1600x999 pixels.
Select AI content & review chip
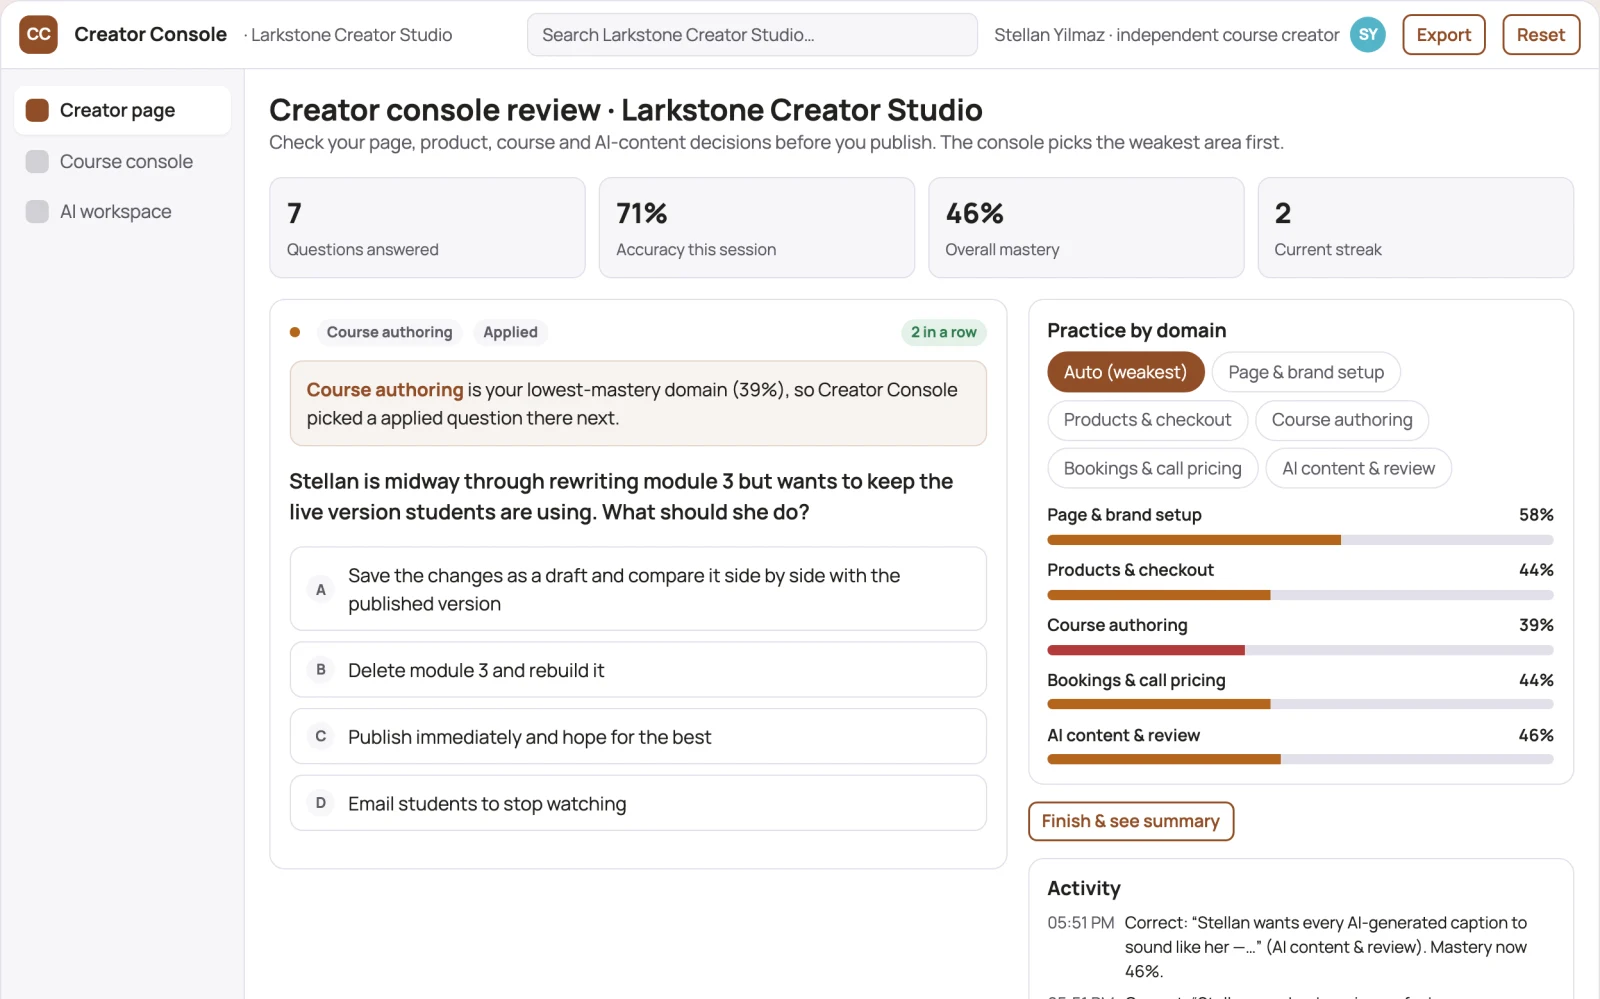click(x=1358, y=468)
